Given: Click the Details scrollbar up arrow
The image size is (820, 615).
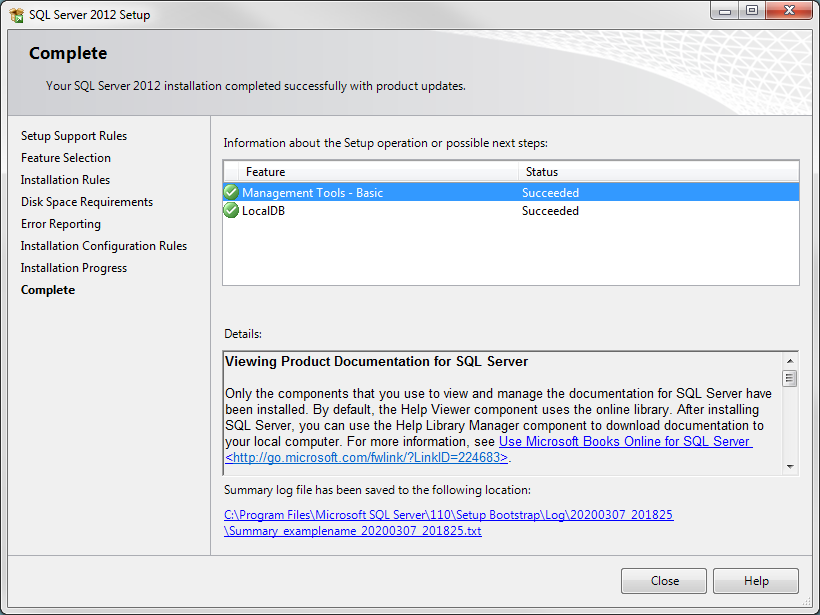Looking at the screenshot, I should coord(790,361).
